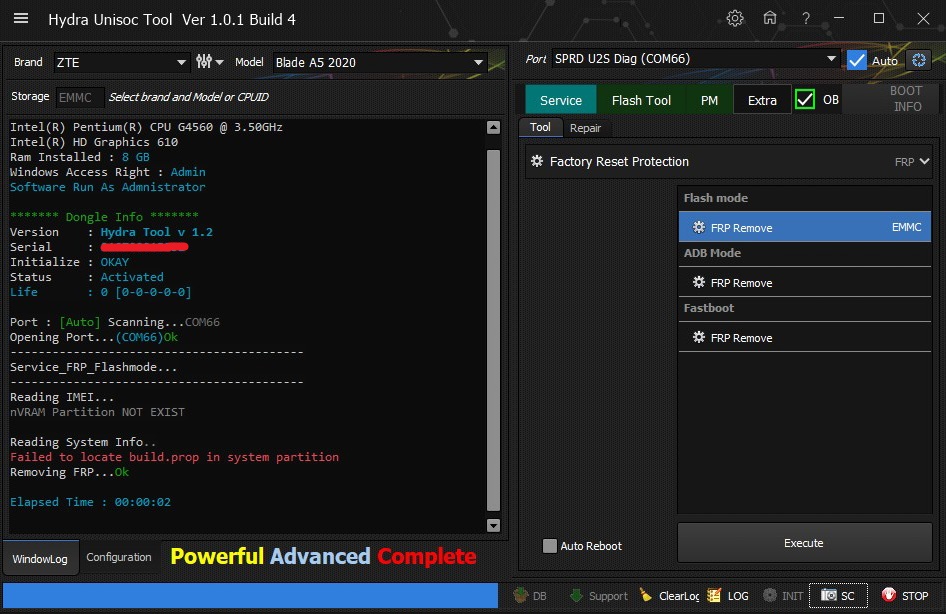Screen dimensions: 946x614
Task: Select FRP Remove under ADB Mode
Action: [741, 283]
